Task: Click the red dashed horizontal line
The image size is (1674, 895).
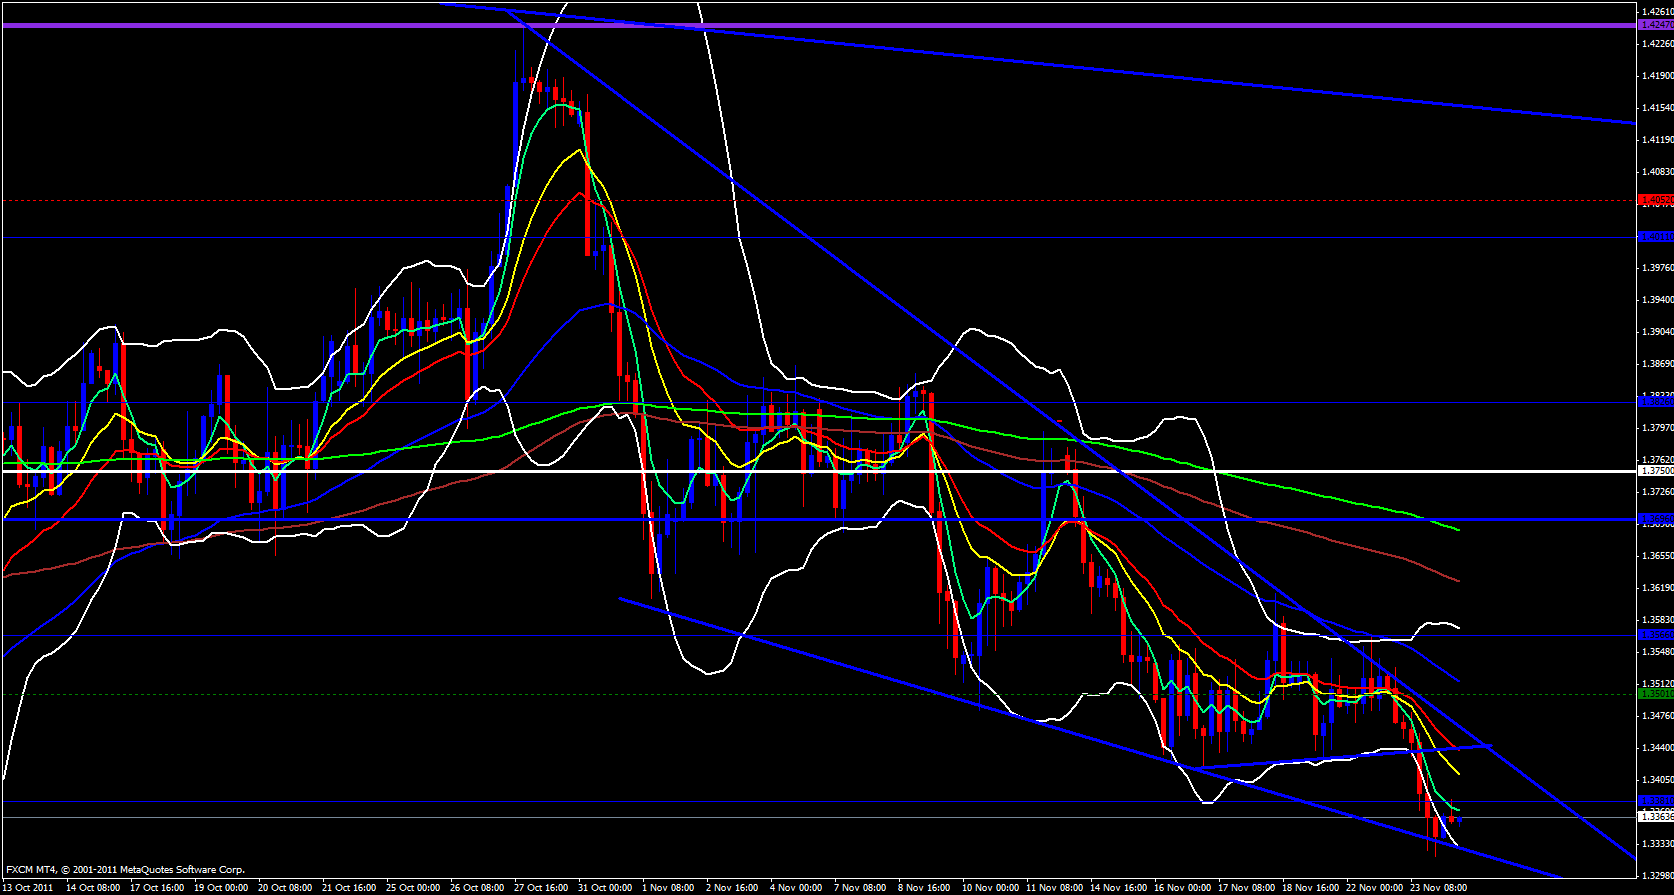Action: [818, 200]
